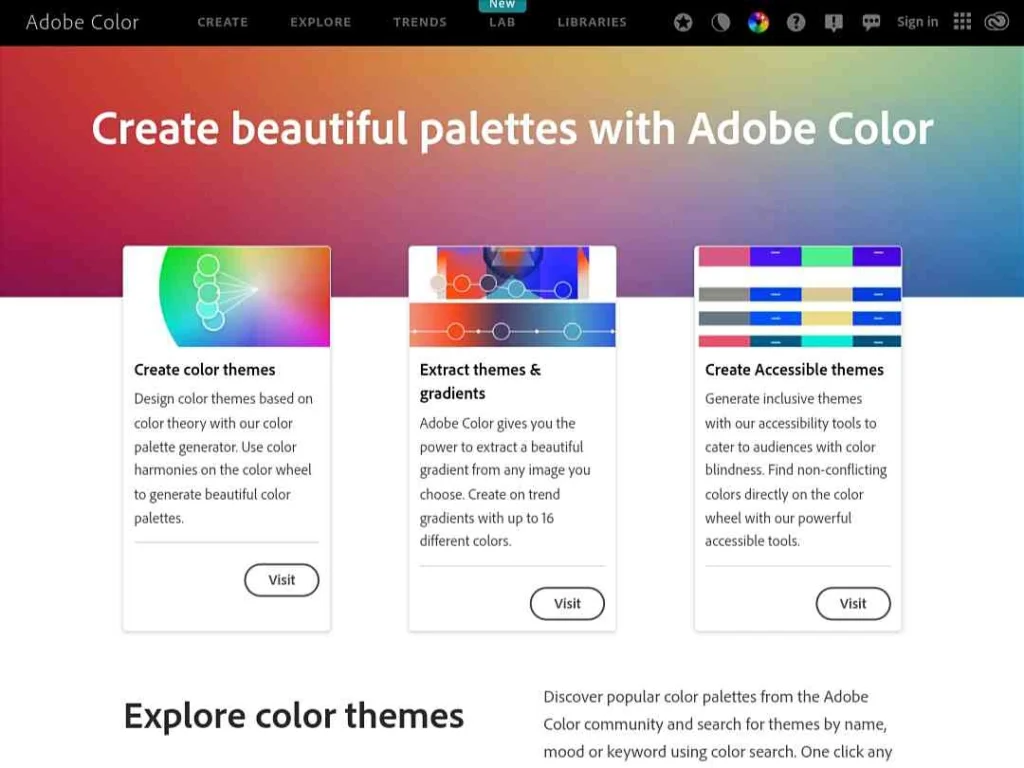Click the 'Discover popular color palettes' paragraph

(x=718, y=724)
